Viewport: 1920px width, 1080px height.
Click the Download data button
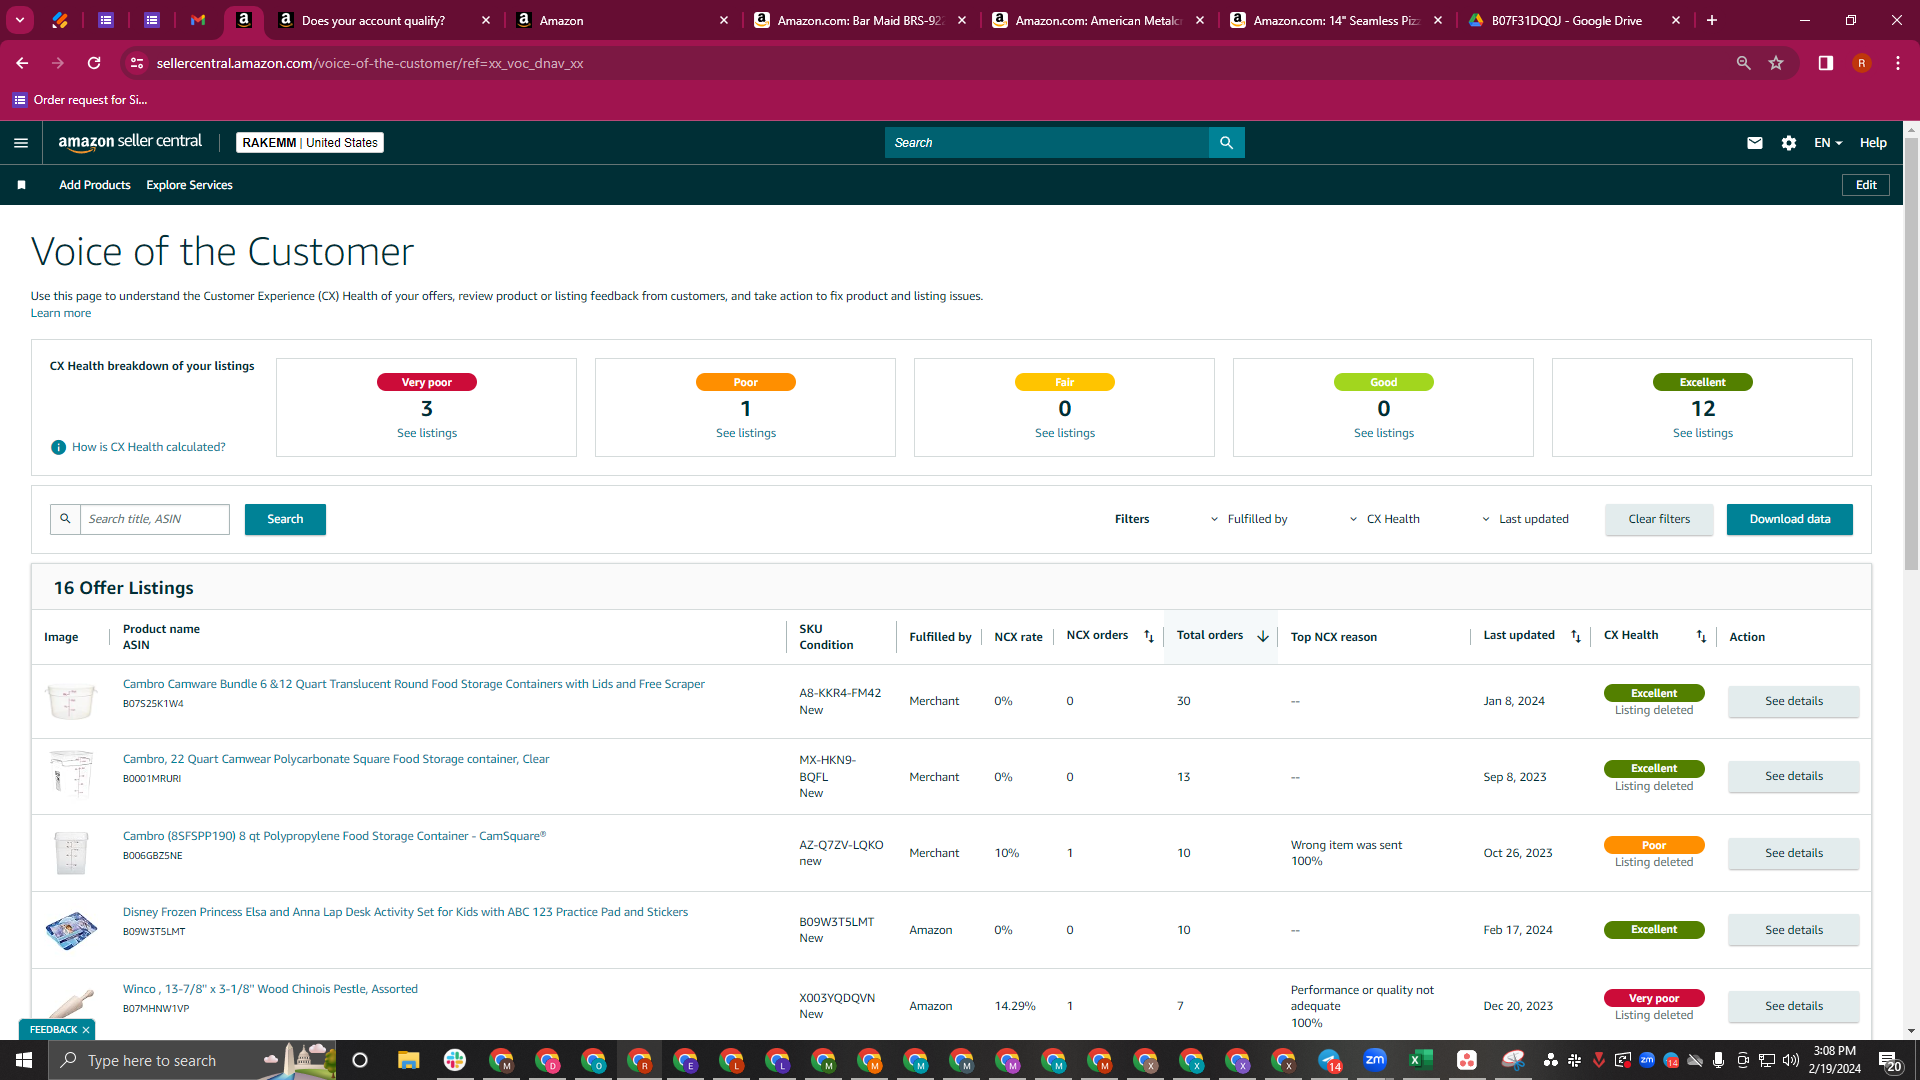click(1790, 519)
